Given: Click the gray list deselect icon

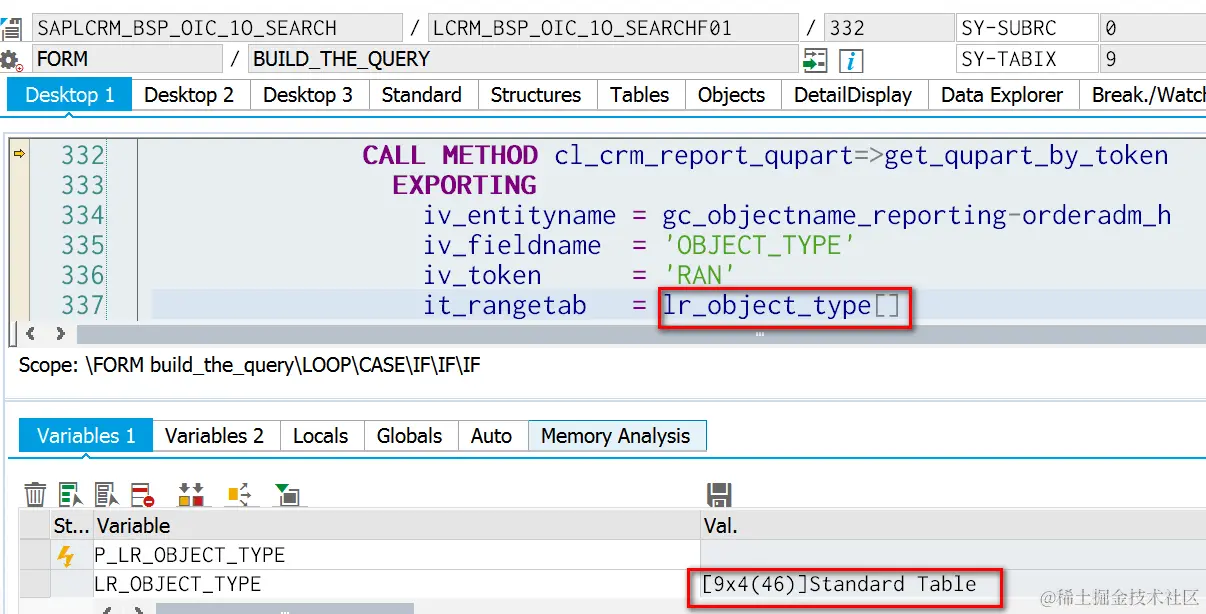Looking at the screenshot, I should pos(106,494).
